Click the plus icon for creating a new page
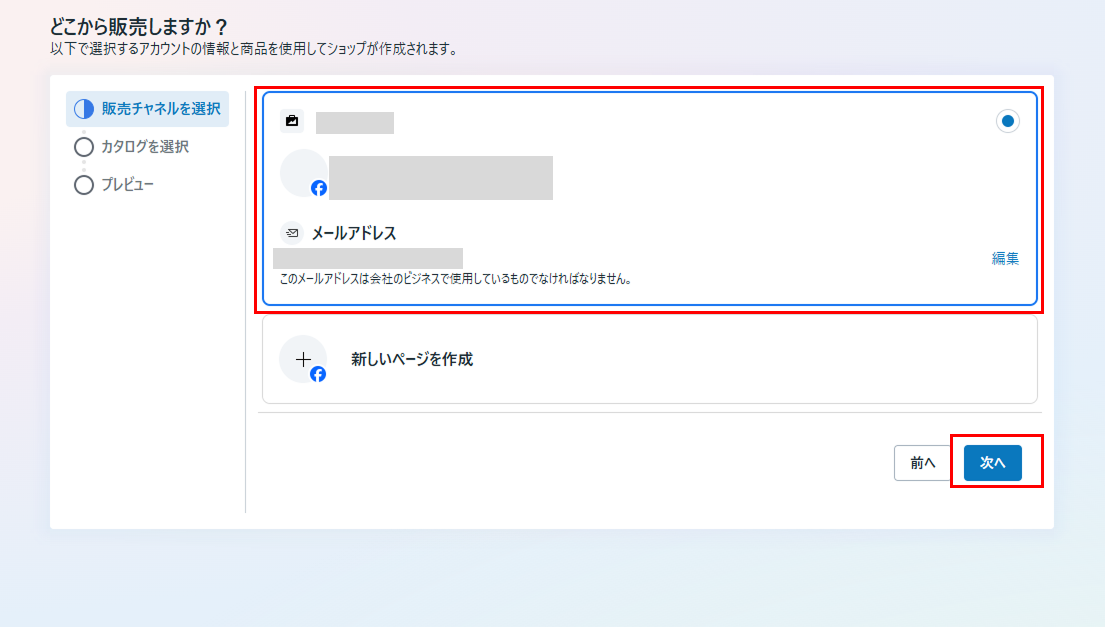The height and width of the screenshot is (627, 1105). click(303, 359)
